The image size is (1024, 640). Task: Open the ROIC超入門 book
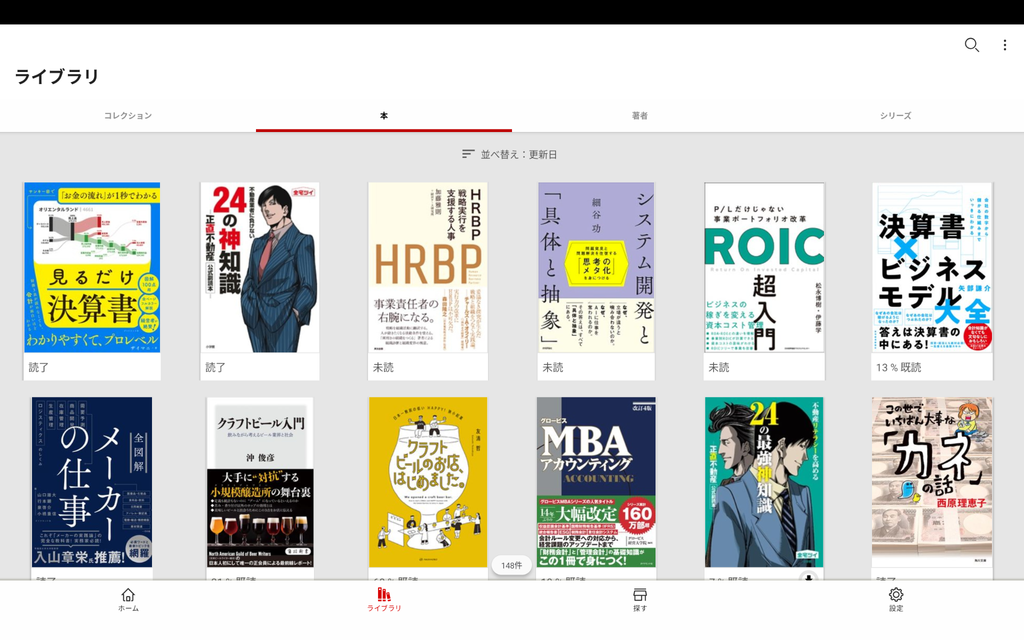pyautogui.click(x=764, y=268)
